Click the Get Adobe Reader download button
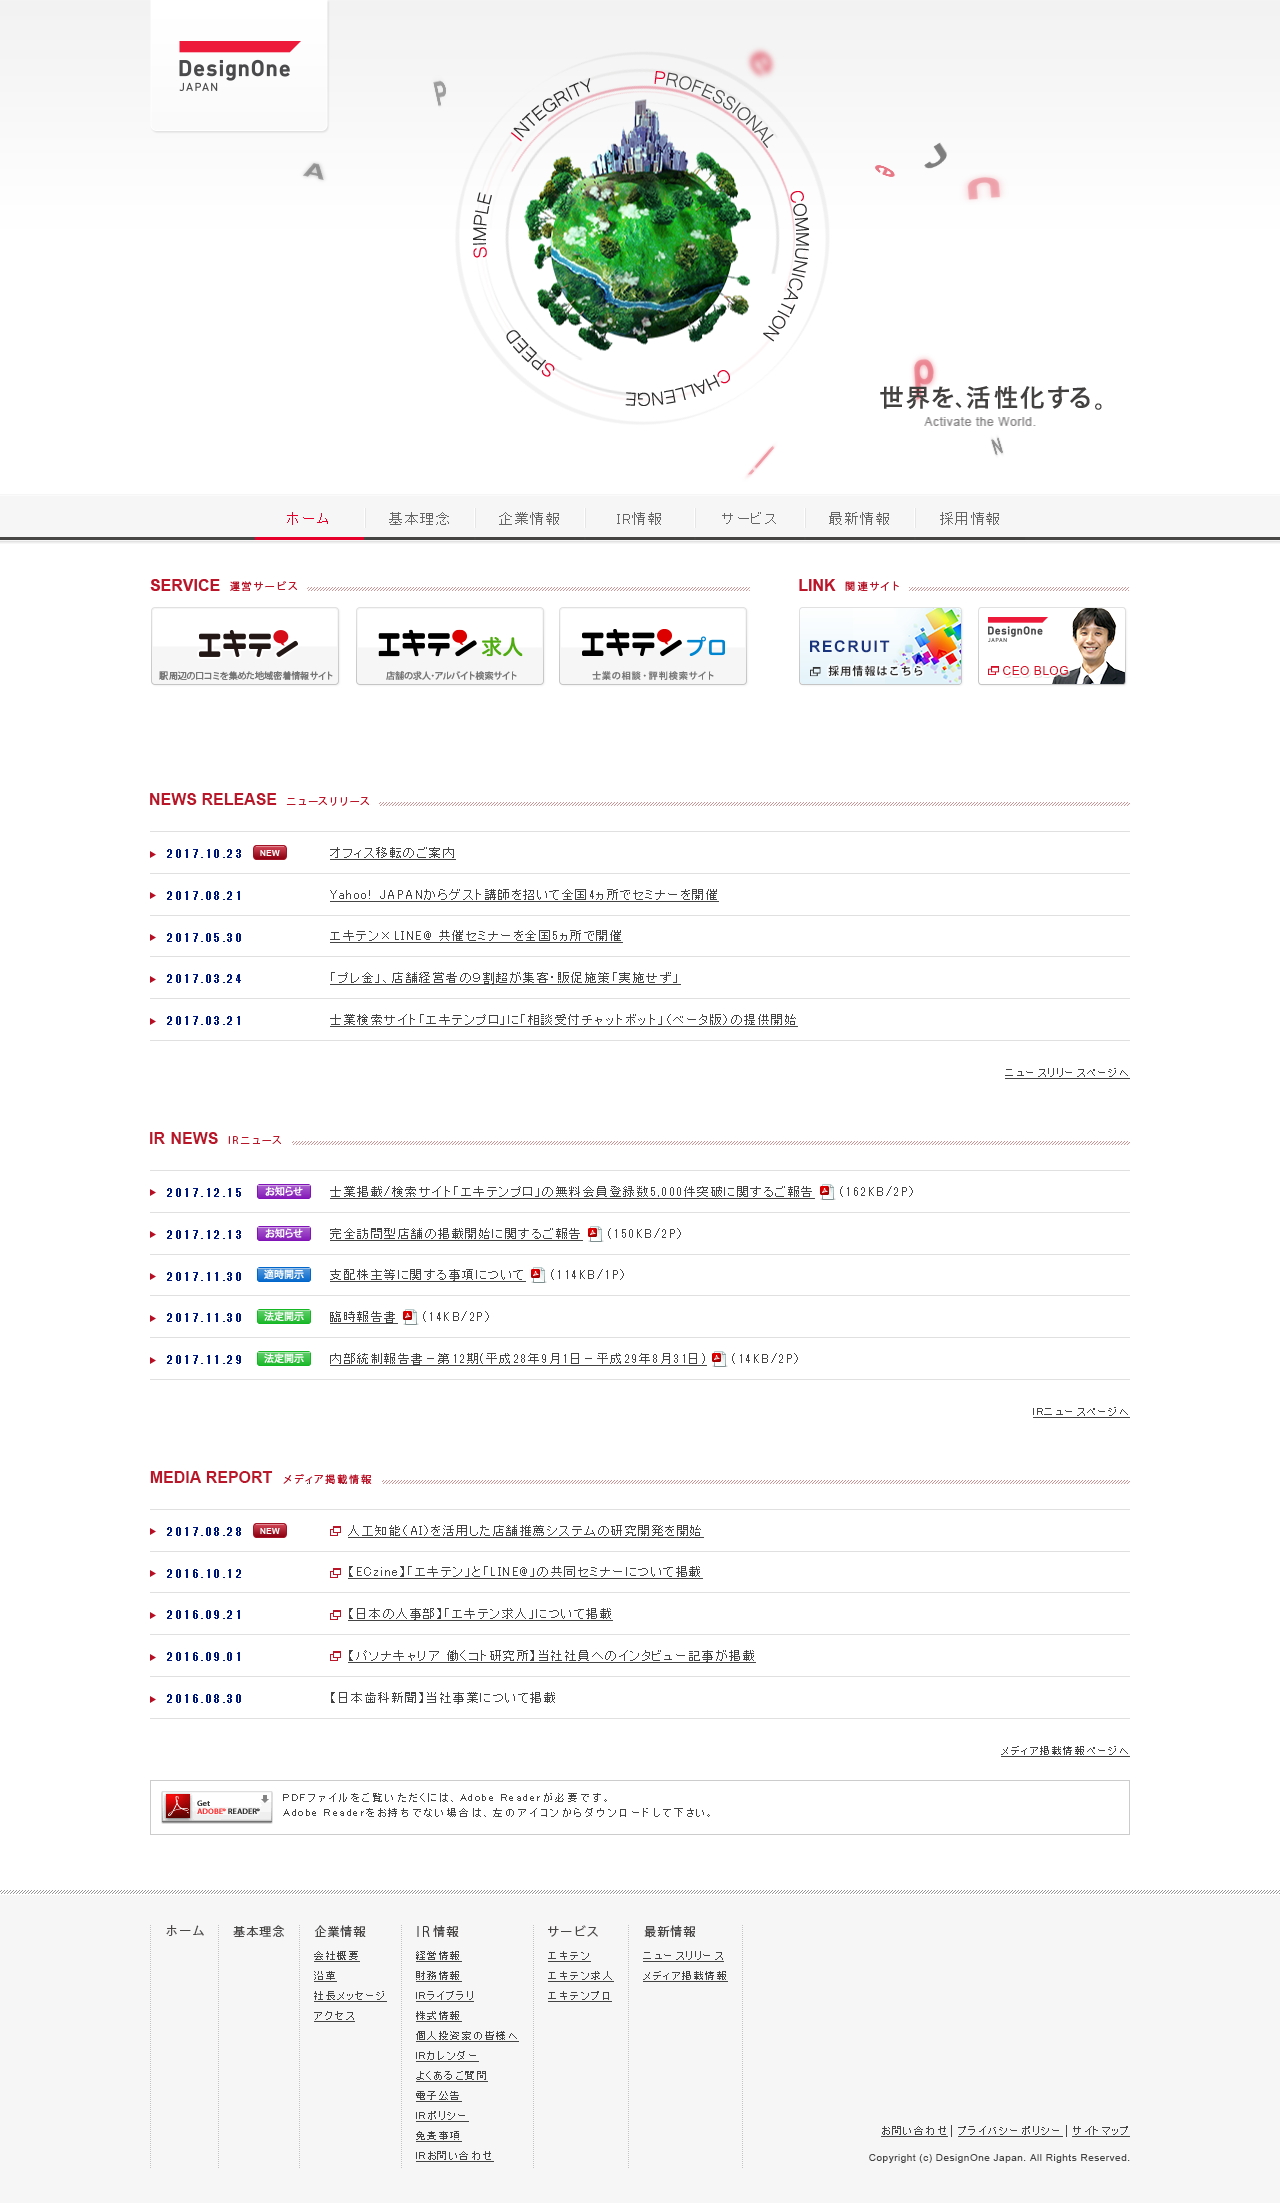 tap(217, 1806)
